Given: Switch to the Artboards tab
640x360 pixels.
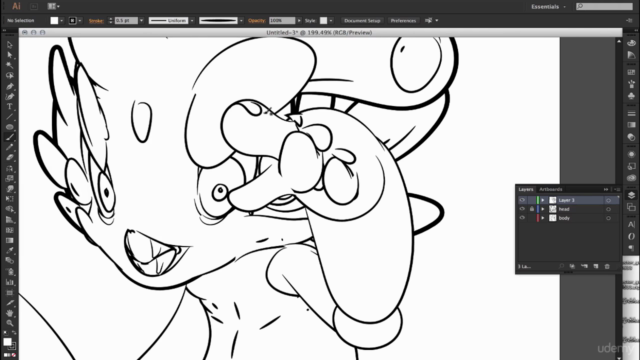Looking at the screenshot, I should click(x=551, y=189).
